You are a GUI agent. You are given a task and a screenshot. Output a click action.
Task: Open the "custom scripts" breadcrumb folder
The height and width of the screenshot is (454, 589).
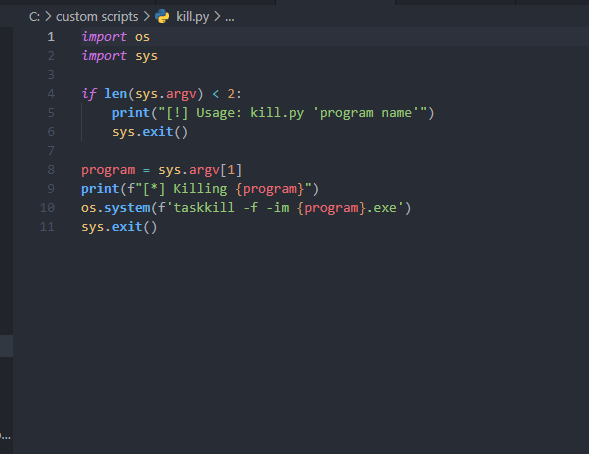pos(97,17)
